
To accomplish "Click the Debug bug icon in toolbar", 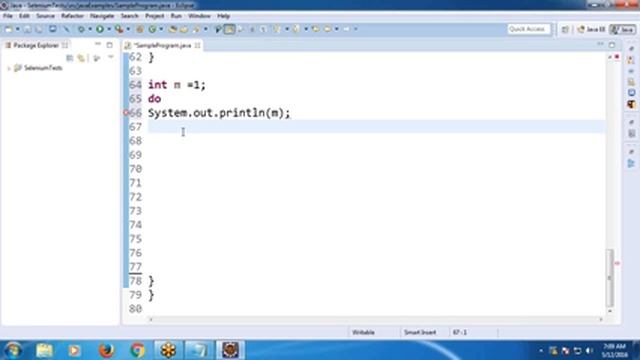I will click(x=81, y=29).
